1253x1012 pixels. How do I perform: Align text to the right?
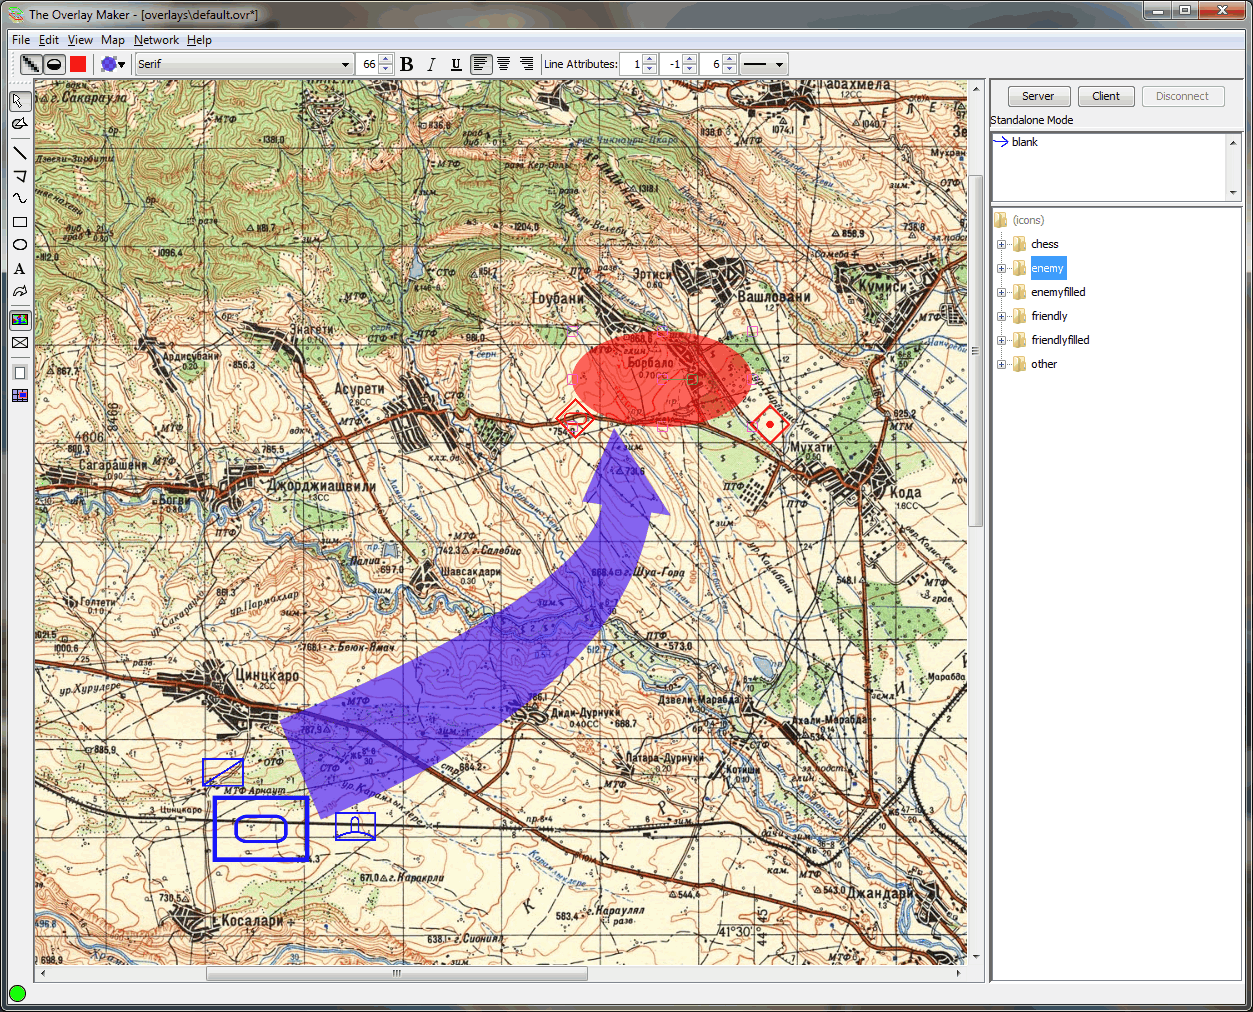(527, 64)
